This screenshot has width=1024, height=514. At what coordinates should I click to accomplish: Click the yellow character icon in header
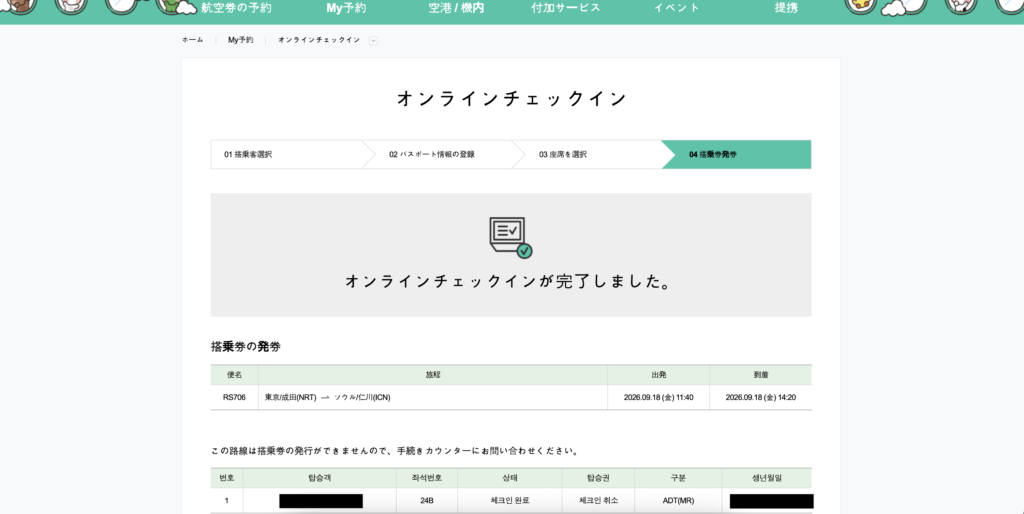pos(861,6)
